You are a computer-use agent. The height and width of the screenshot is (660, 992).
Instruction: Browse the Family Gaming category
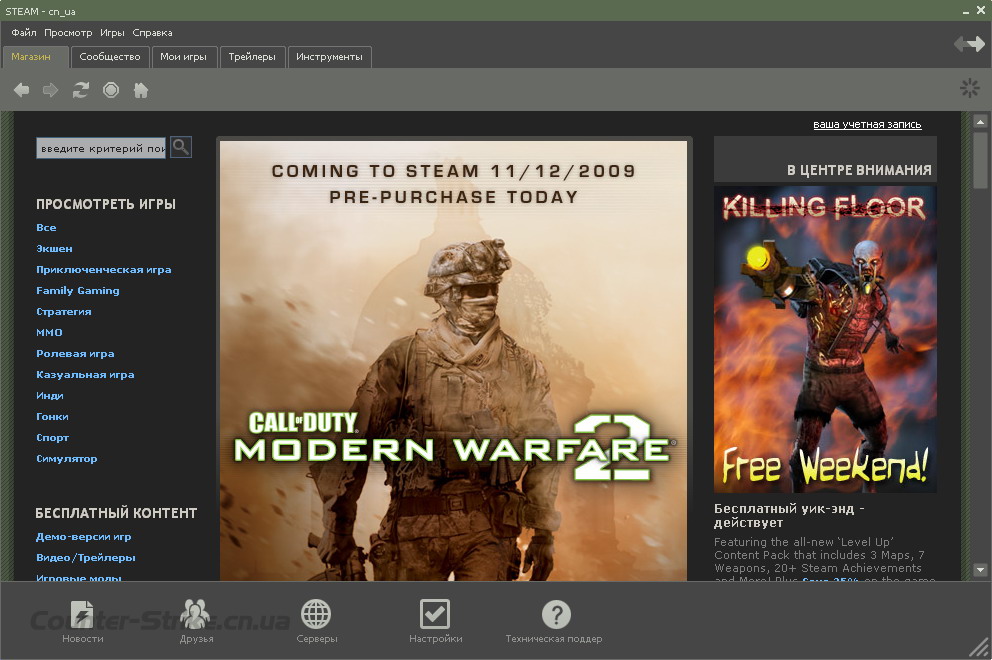[x=78, y=290]
